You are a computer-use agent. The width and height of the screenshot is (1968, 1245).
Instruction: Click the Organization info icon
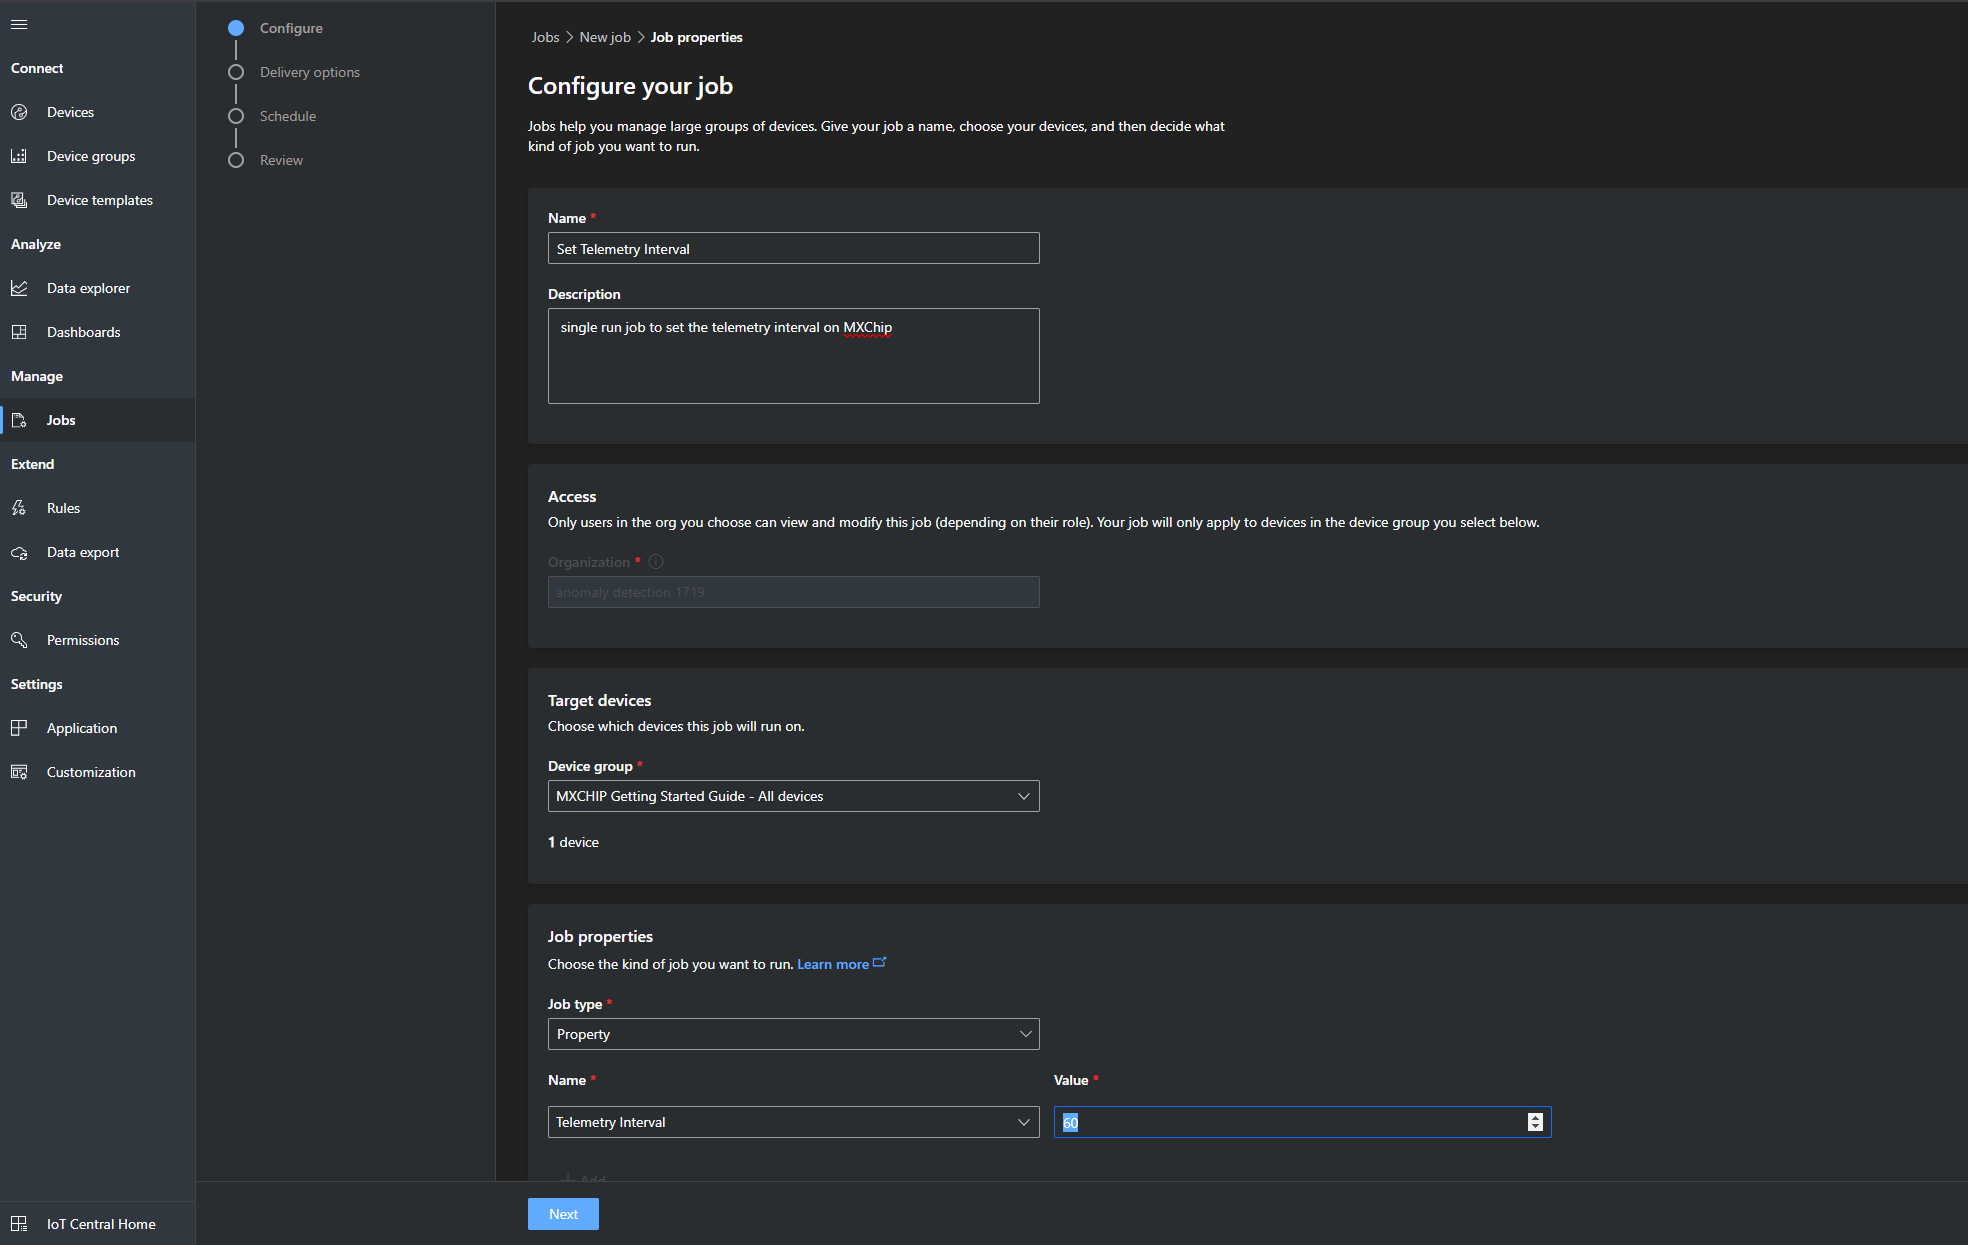[656, 562]
